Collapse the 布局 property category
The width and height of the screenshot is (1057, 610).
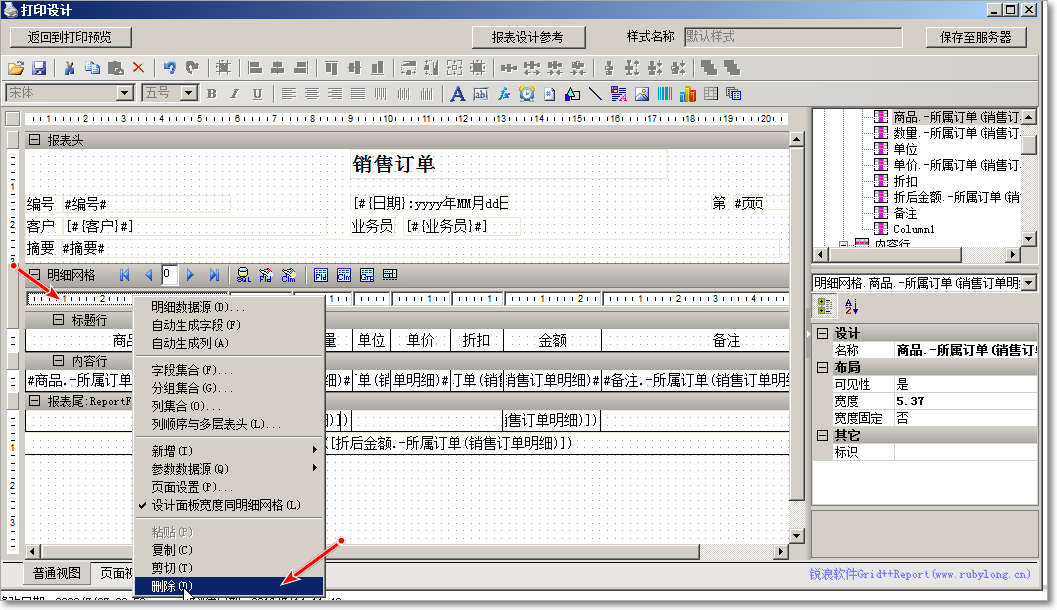pyautogui.click(x=822, y=367)
